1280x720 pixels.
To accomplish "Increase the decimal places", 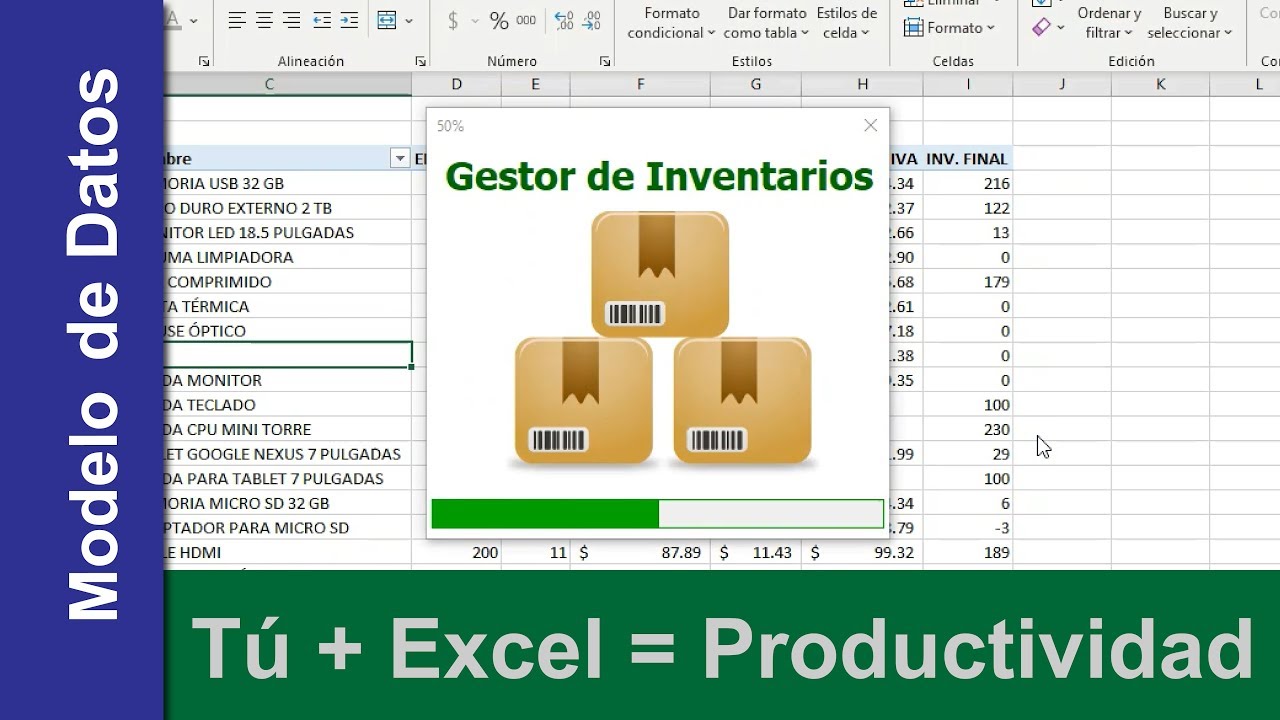I will pyautogui.click(x=563, y=21).
